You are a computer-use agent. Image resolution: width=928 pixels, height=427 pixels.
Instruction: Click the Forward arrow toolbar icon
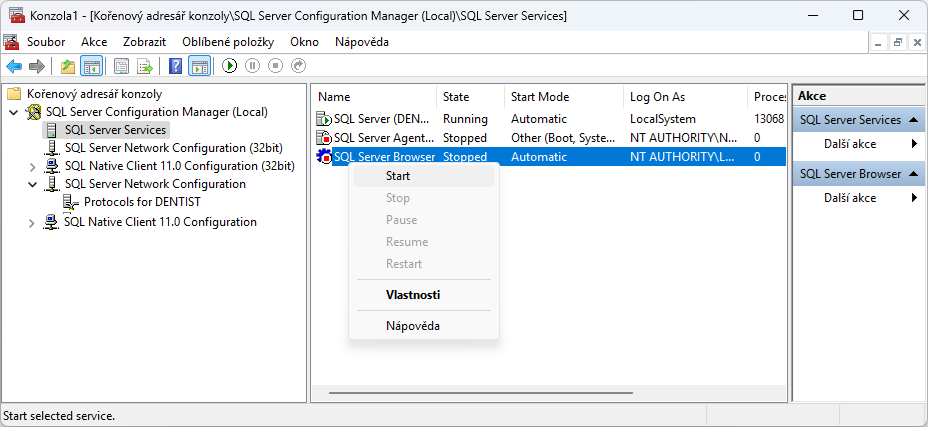tap(37, 66)
